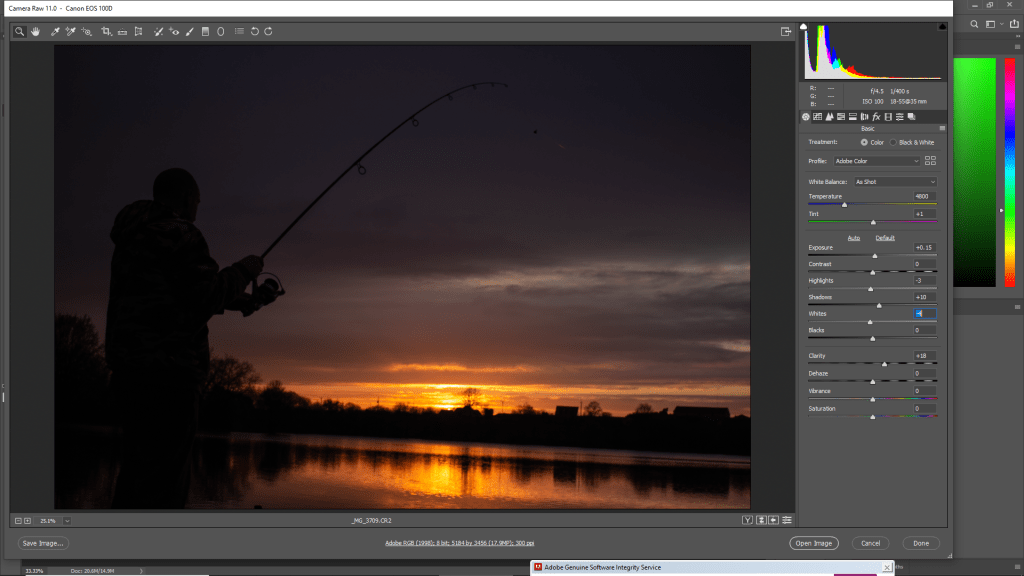
Task: Select the White Balance eyedropper tool
Action: 55,31
